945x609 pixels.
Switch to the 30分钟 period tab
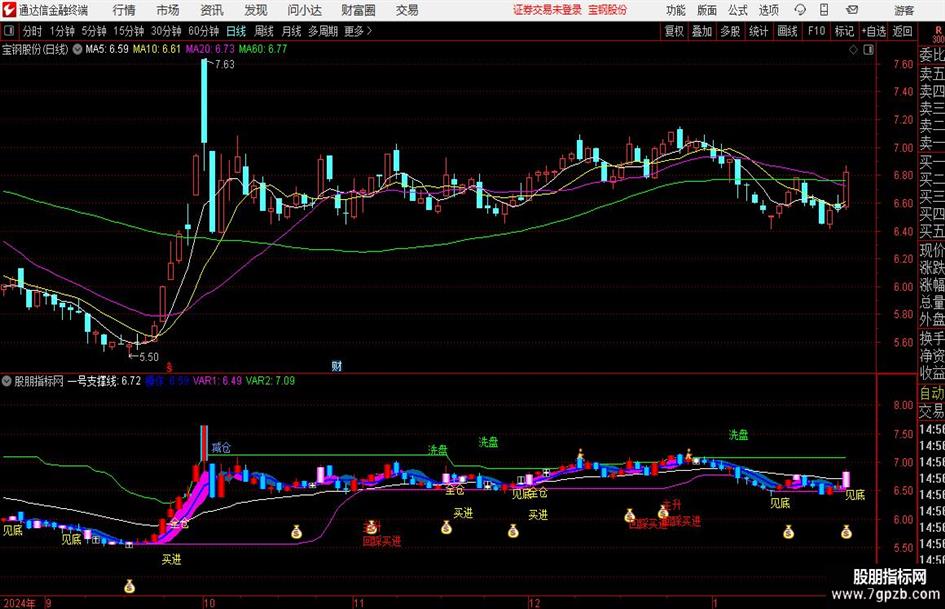(x=166, y=31)
